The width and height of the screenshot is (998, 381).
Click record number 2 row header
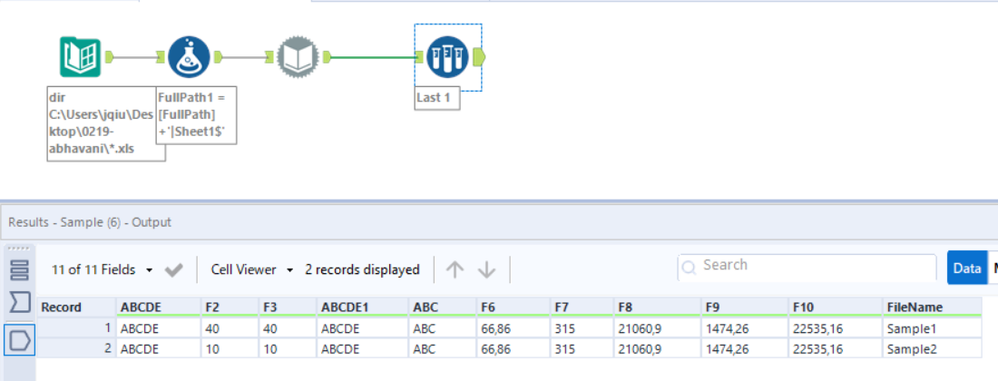tap(76, 349)
